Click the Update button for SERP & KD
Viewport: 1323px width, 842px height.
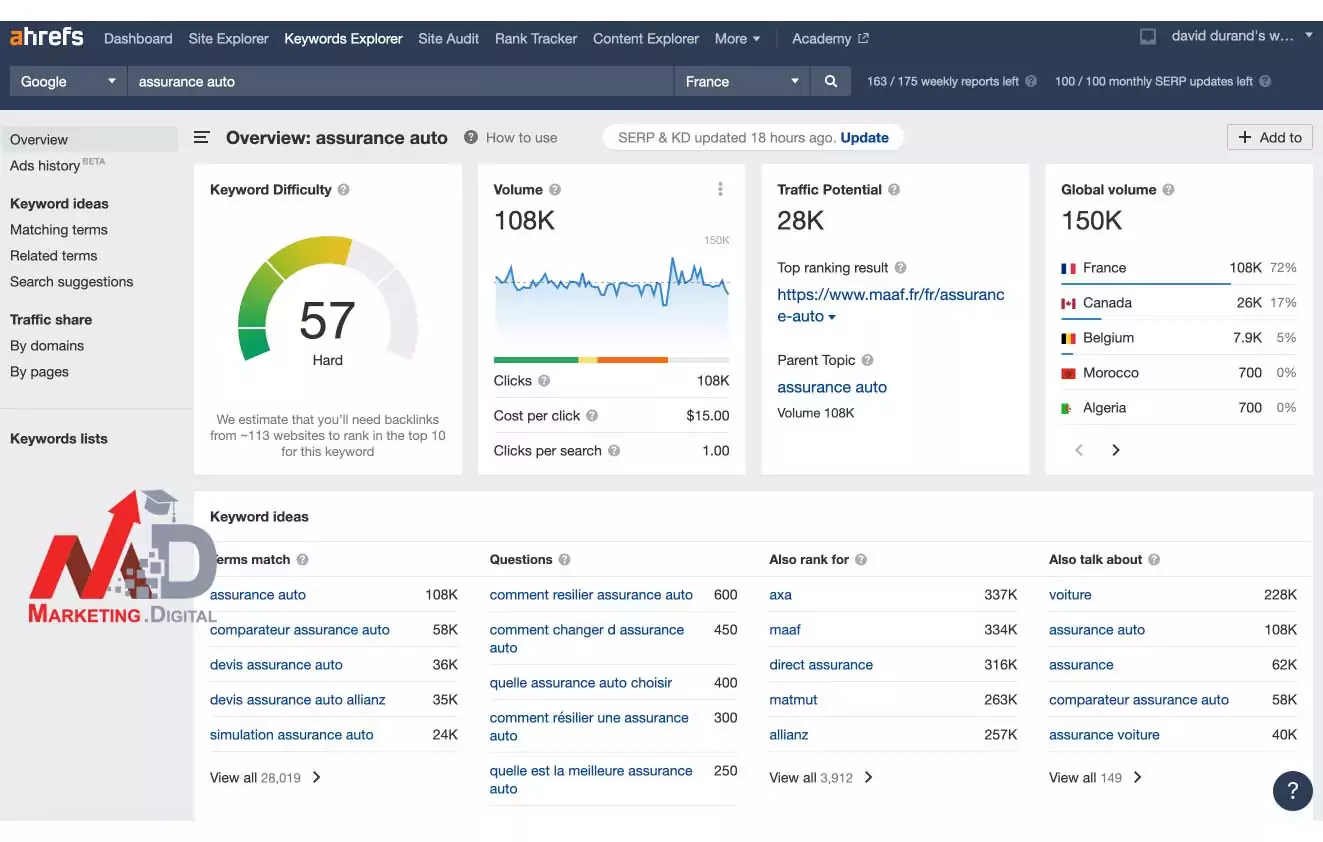(x=866, y=137)
